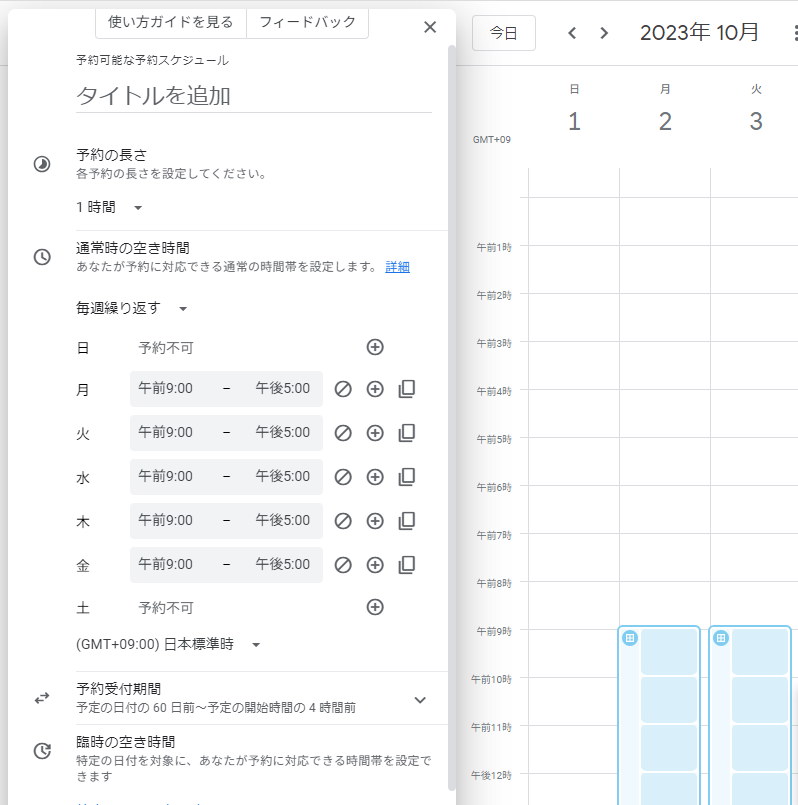Copy Friday (金) hours to all days
Viewport: 798px width, 805px height.
tap(407, 565)
